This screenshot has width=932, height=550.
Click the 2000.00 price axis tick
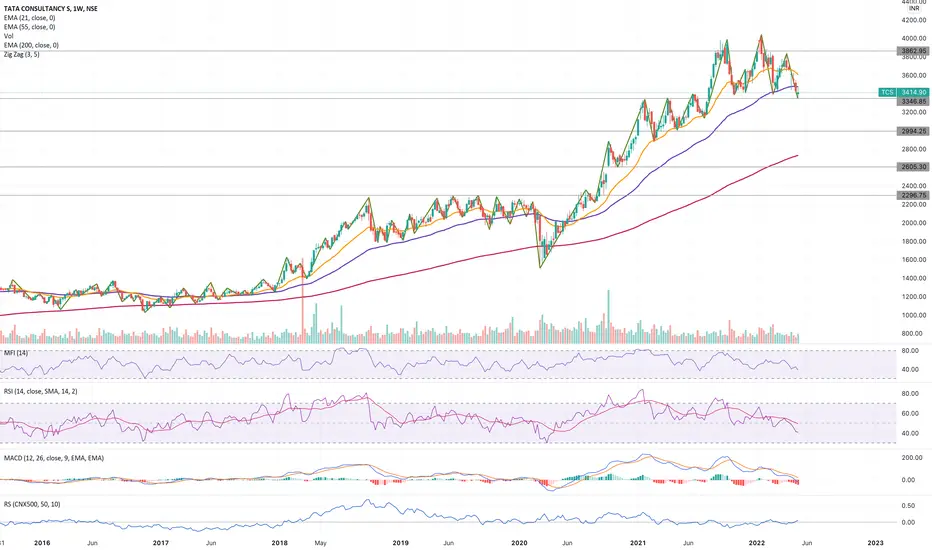click(x=914, y=223)
